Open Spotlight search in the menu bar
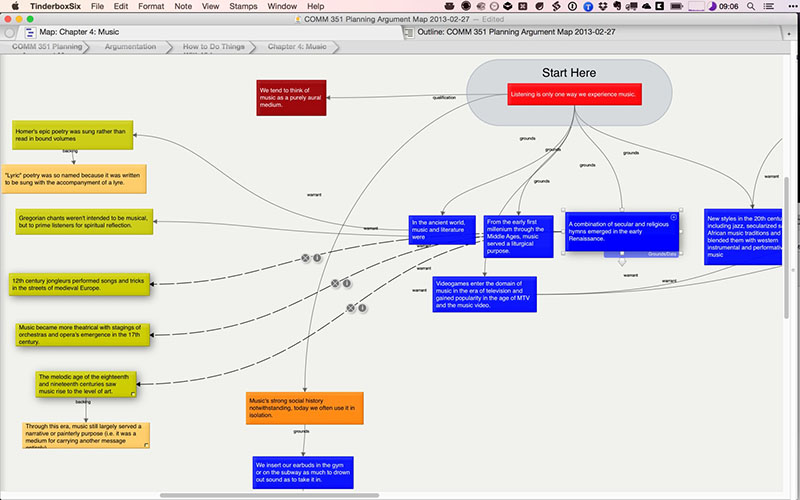This screenshot has width=800, height=500. click(751, 6)
